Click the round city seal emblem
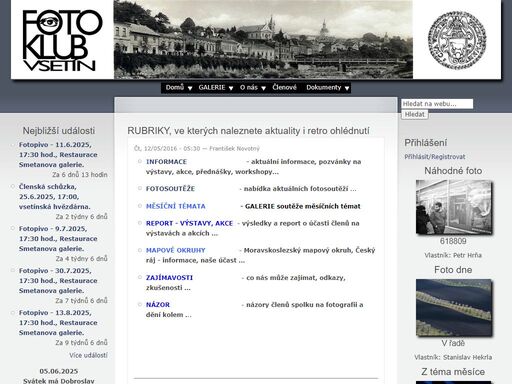Viewport: 512px width, 384px height. [x=457, y=40]
